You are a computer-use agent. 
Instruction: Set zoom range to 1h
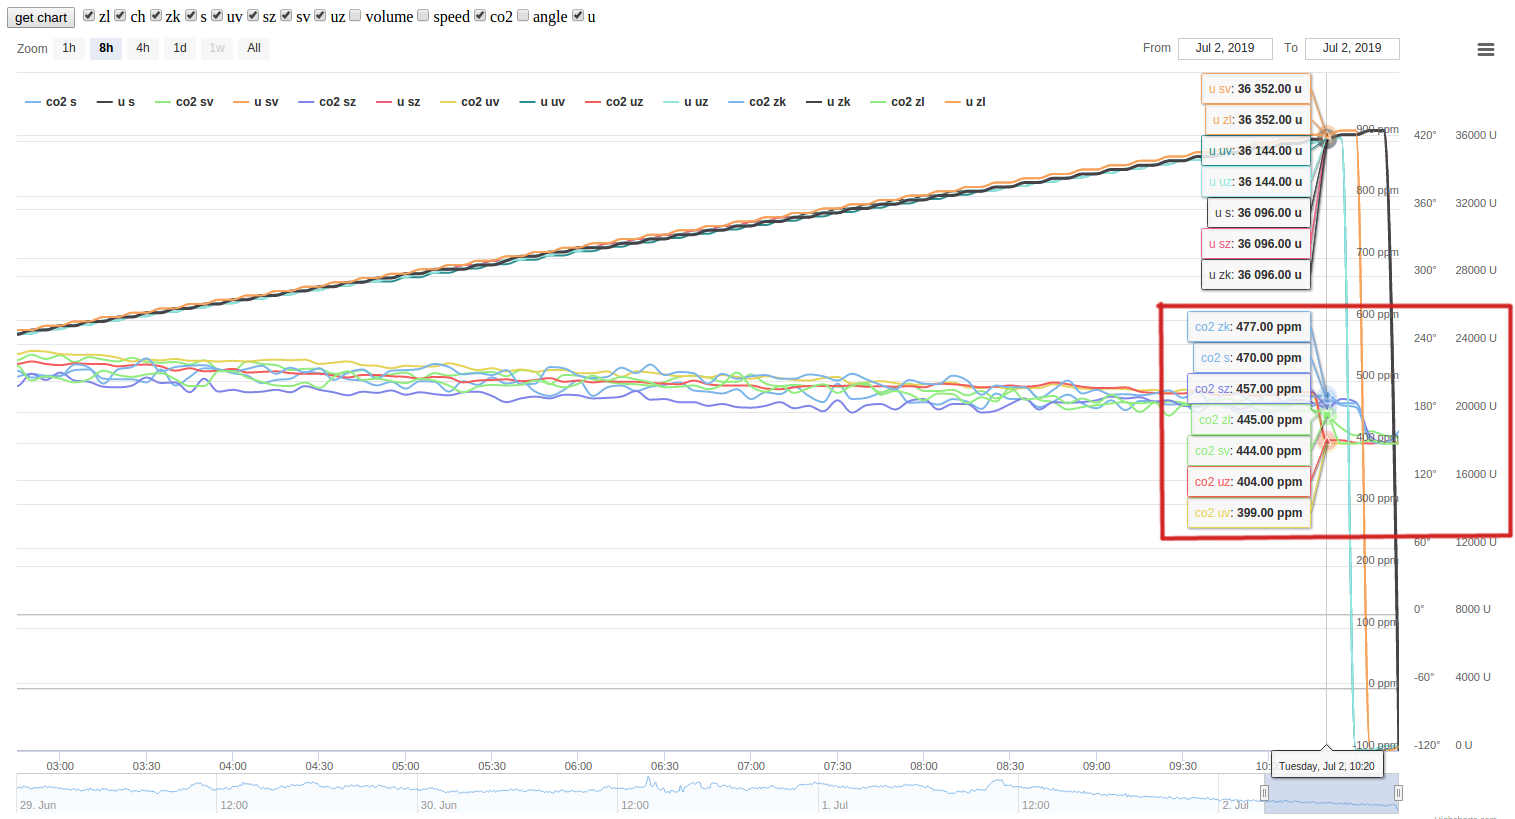pyautogui.click(x=69, y=48)
